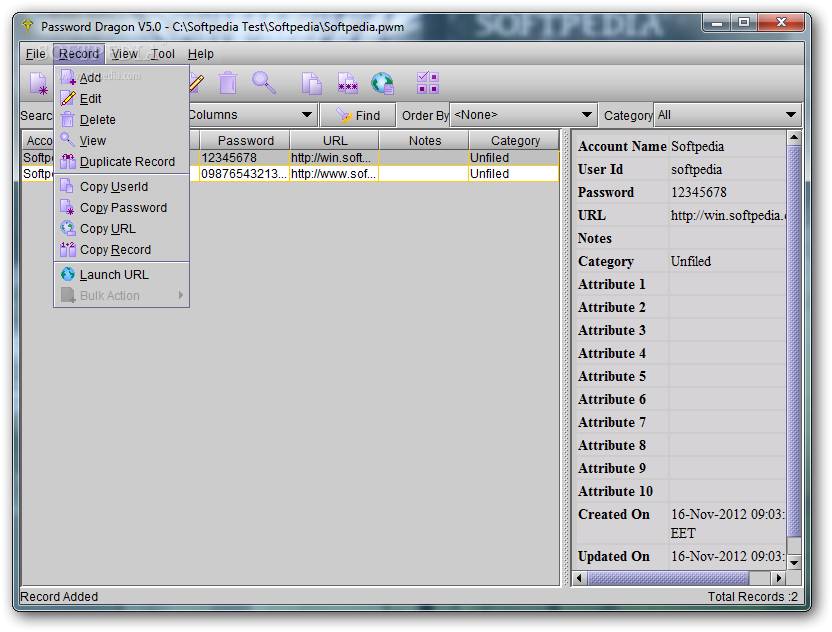This screenshot has height=632, width=832.
Task: Sort by the Notes column header
Action: point(424,141)
